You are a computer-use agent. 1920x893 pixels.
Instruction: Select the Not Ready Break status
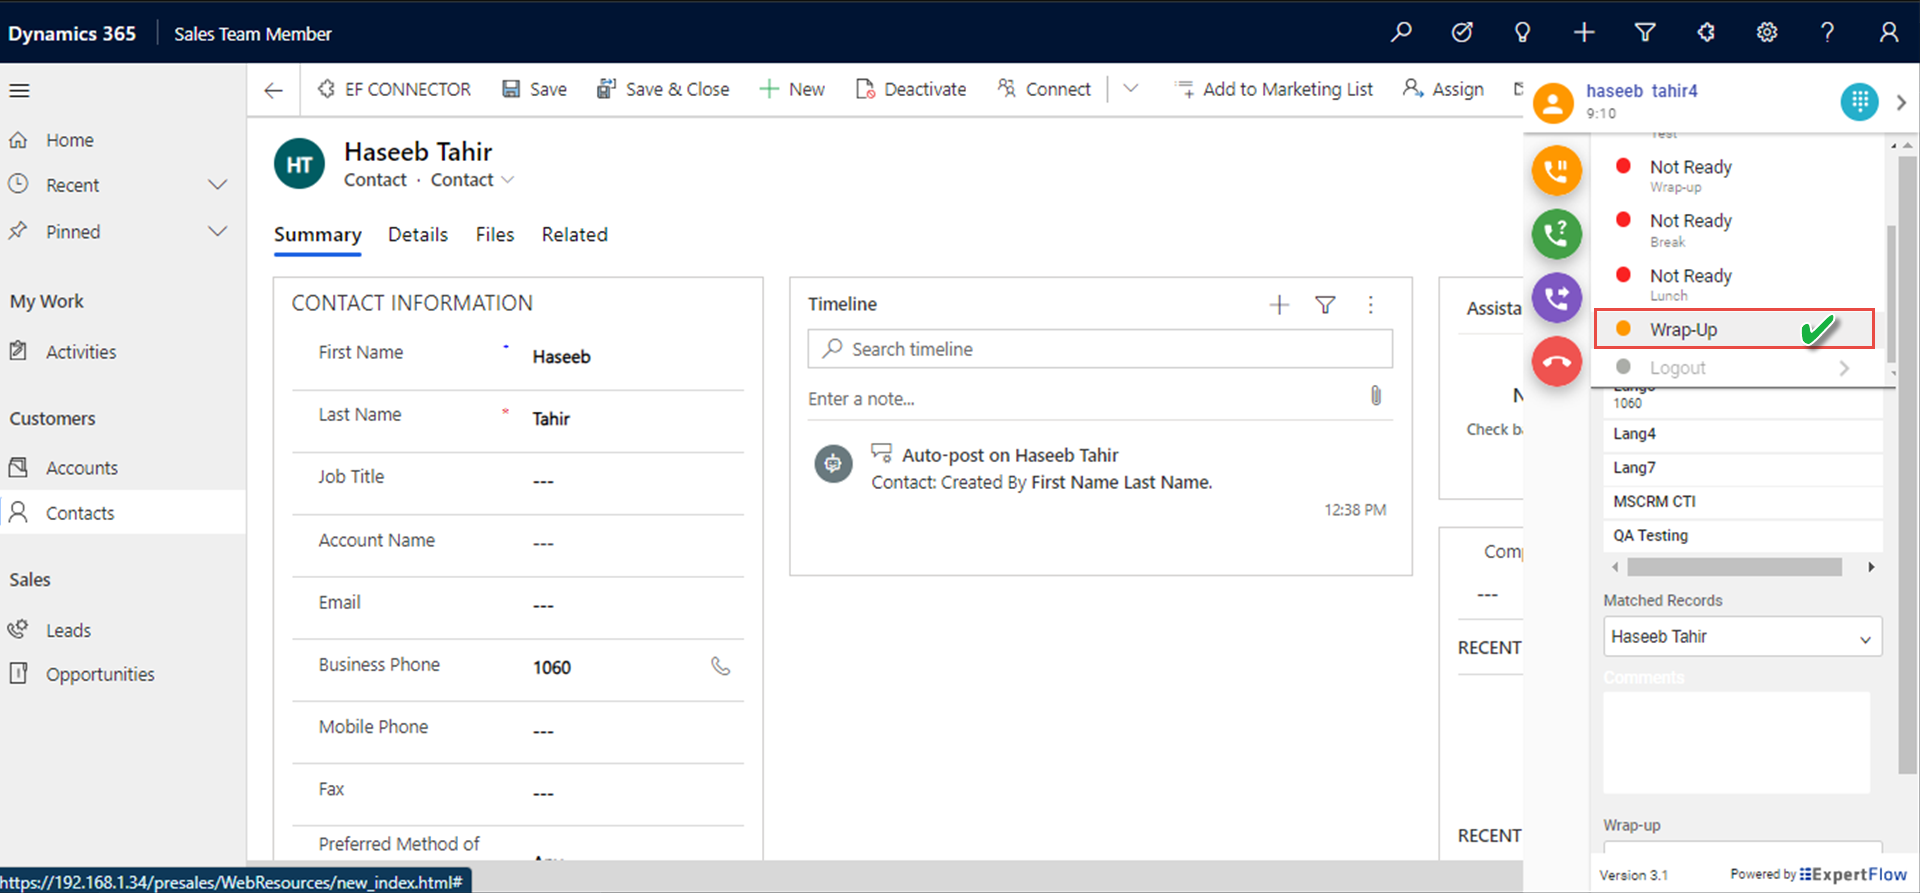1690,229
